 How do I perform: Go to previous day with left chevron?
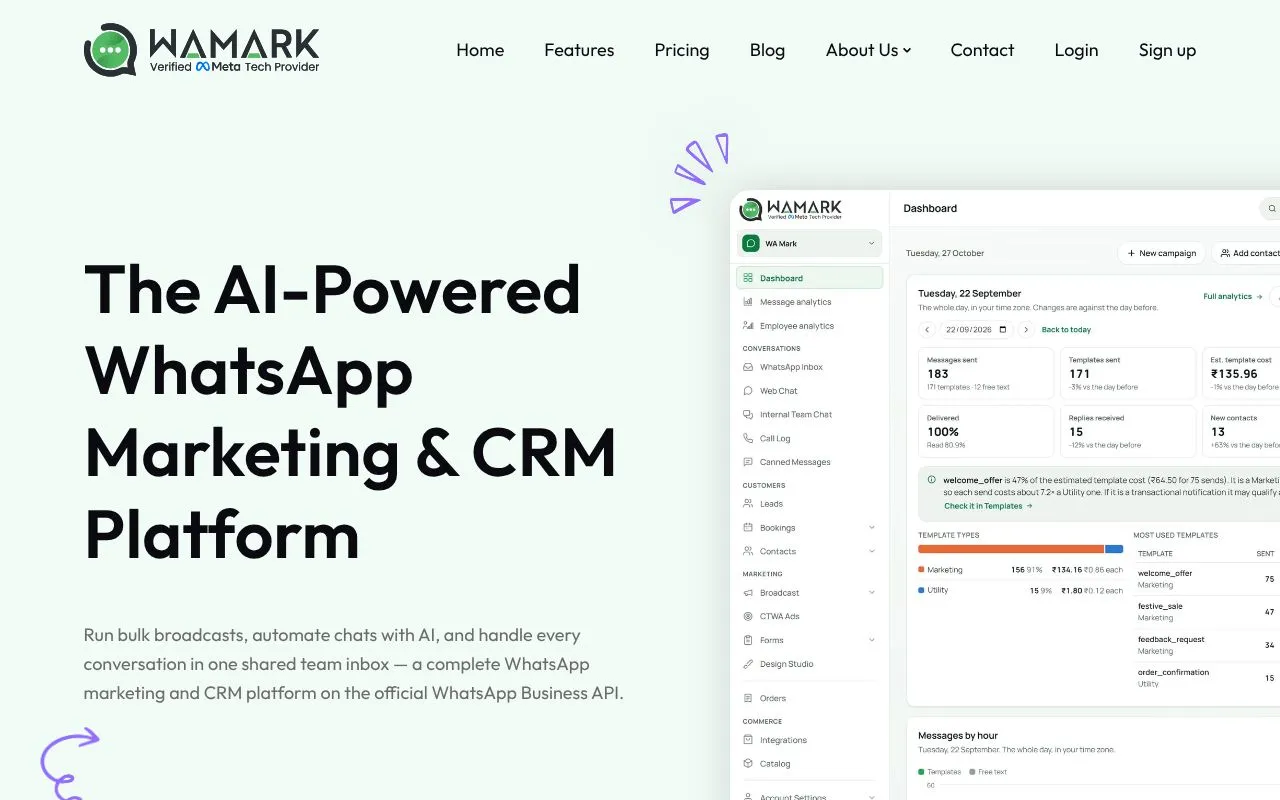coord(927,330)
